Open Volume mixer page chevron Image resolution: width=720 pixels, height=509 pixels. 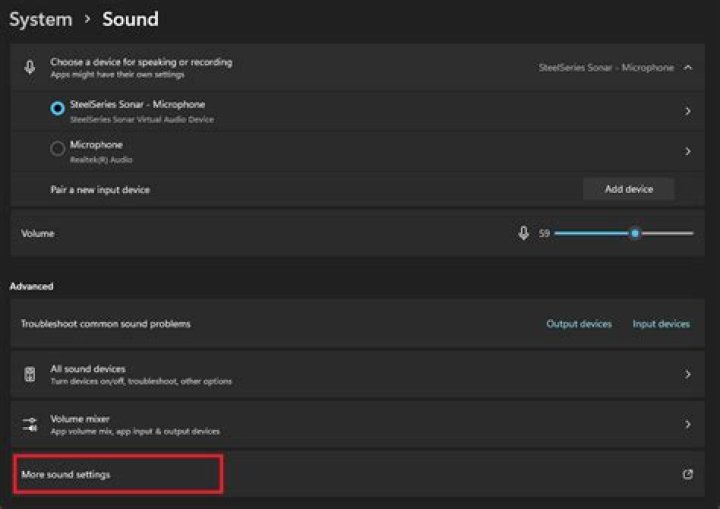688,424
